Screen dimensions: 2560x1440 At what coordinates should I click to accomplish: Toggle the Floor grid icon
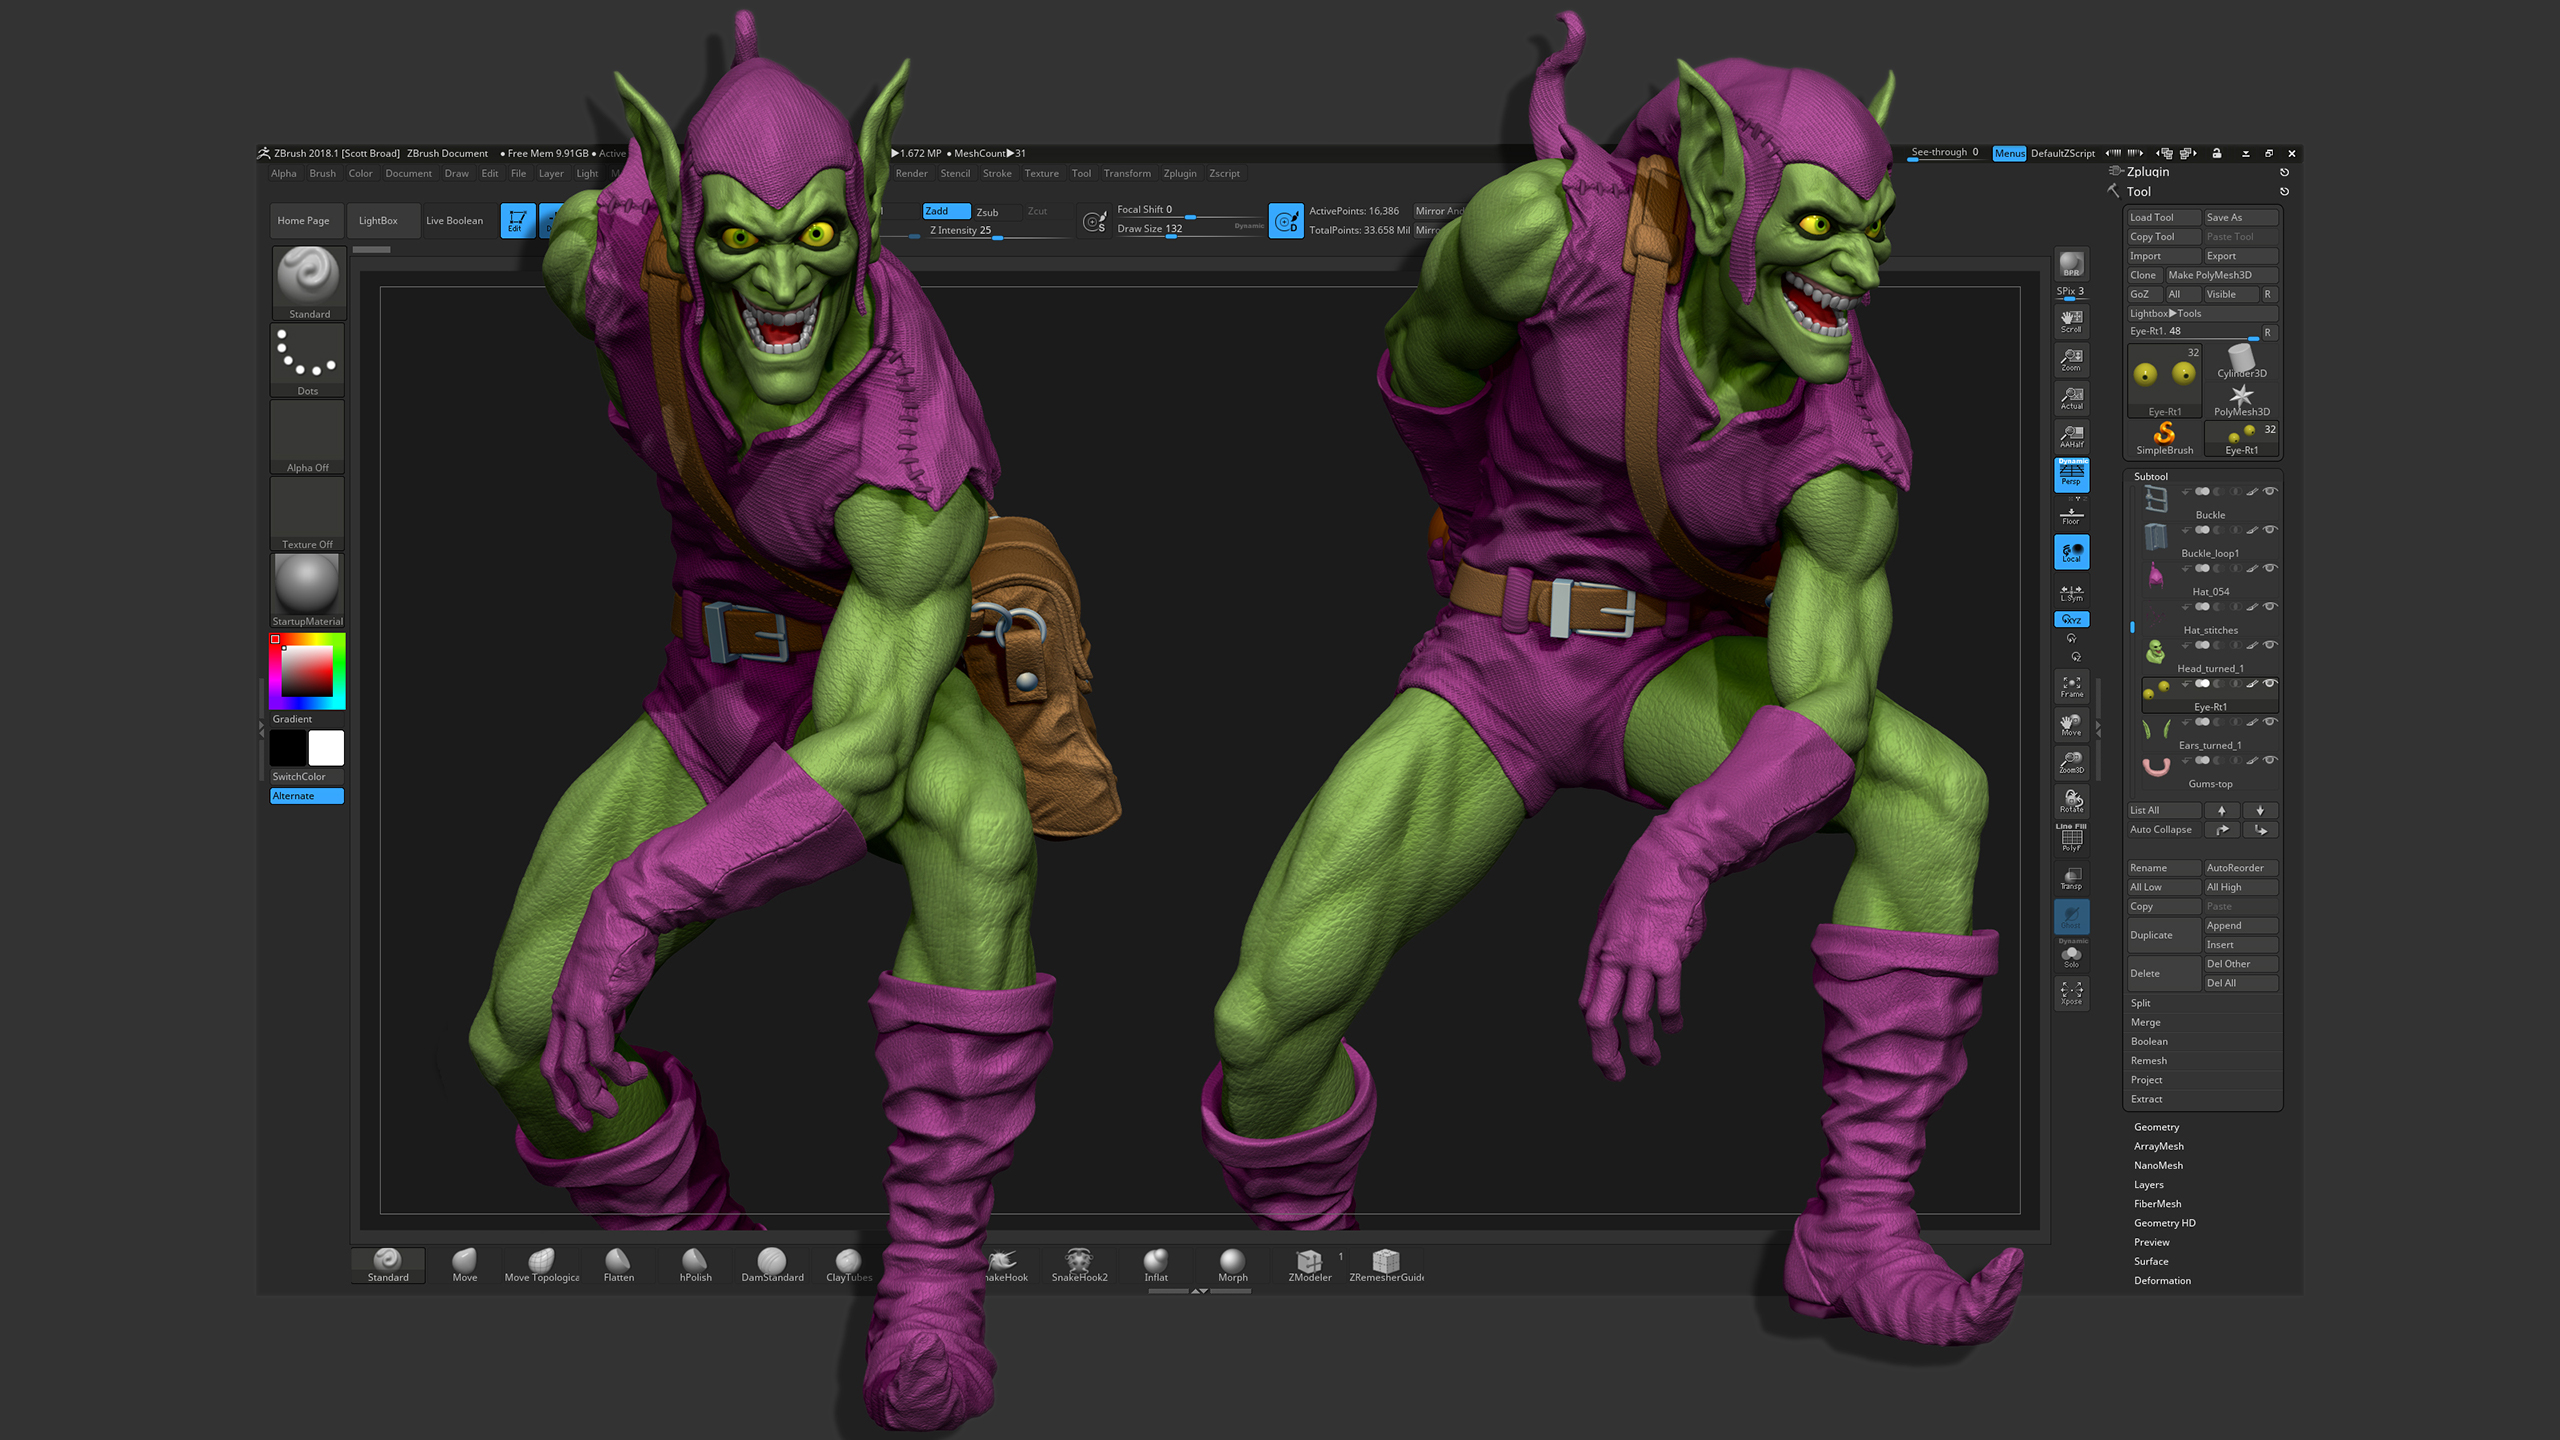point(2071,515)
